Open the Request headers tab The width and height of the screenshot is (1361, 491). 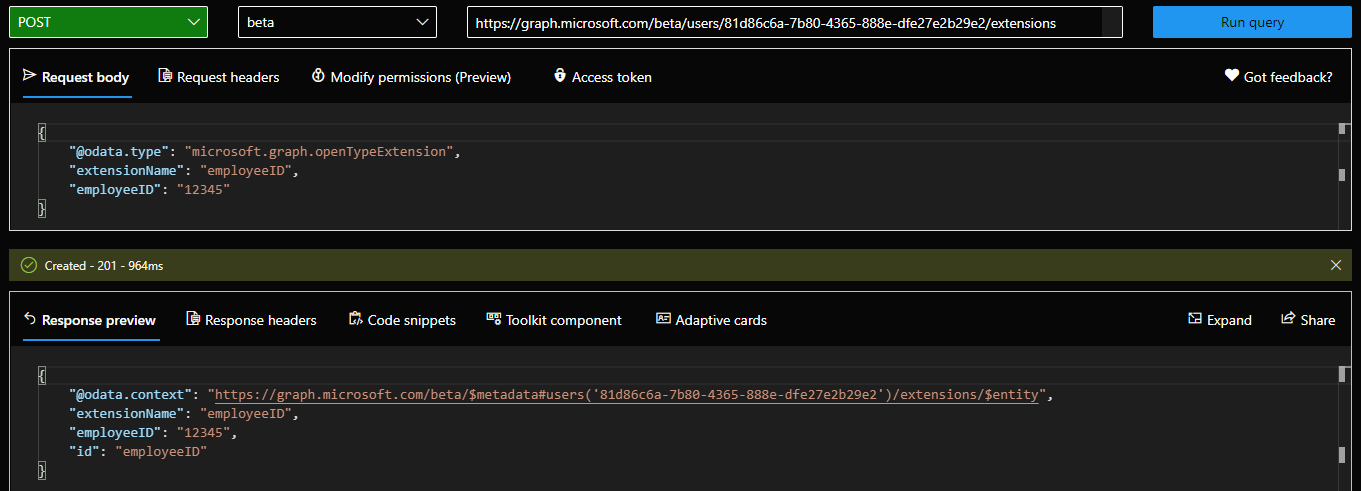coord(218,77)
